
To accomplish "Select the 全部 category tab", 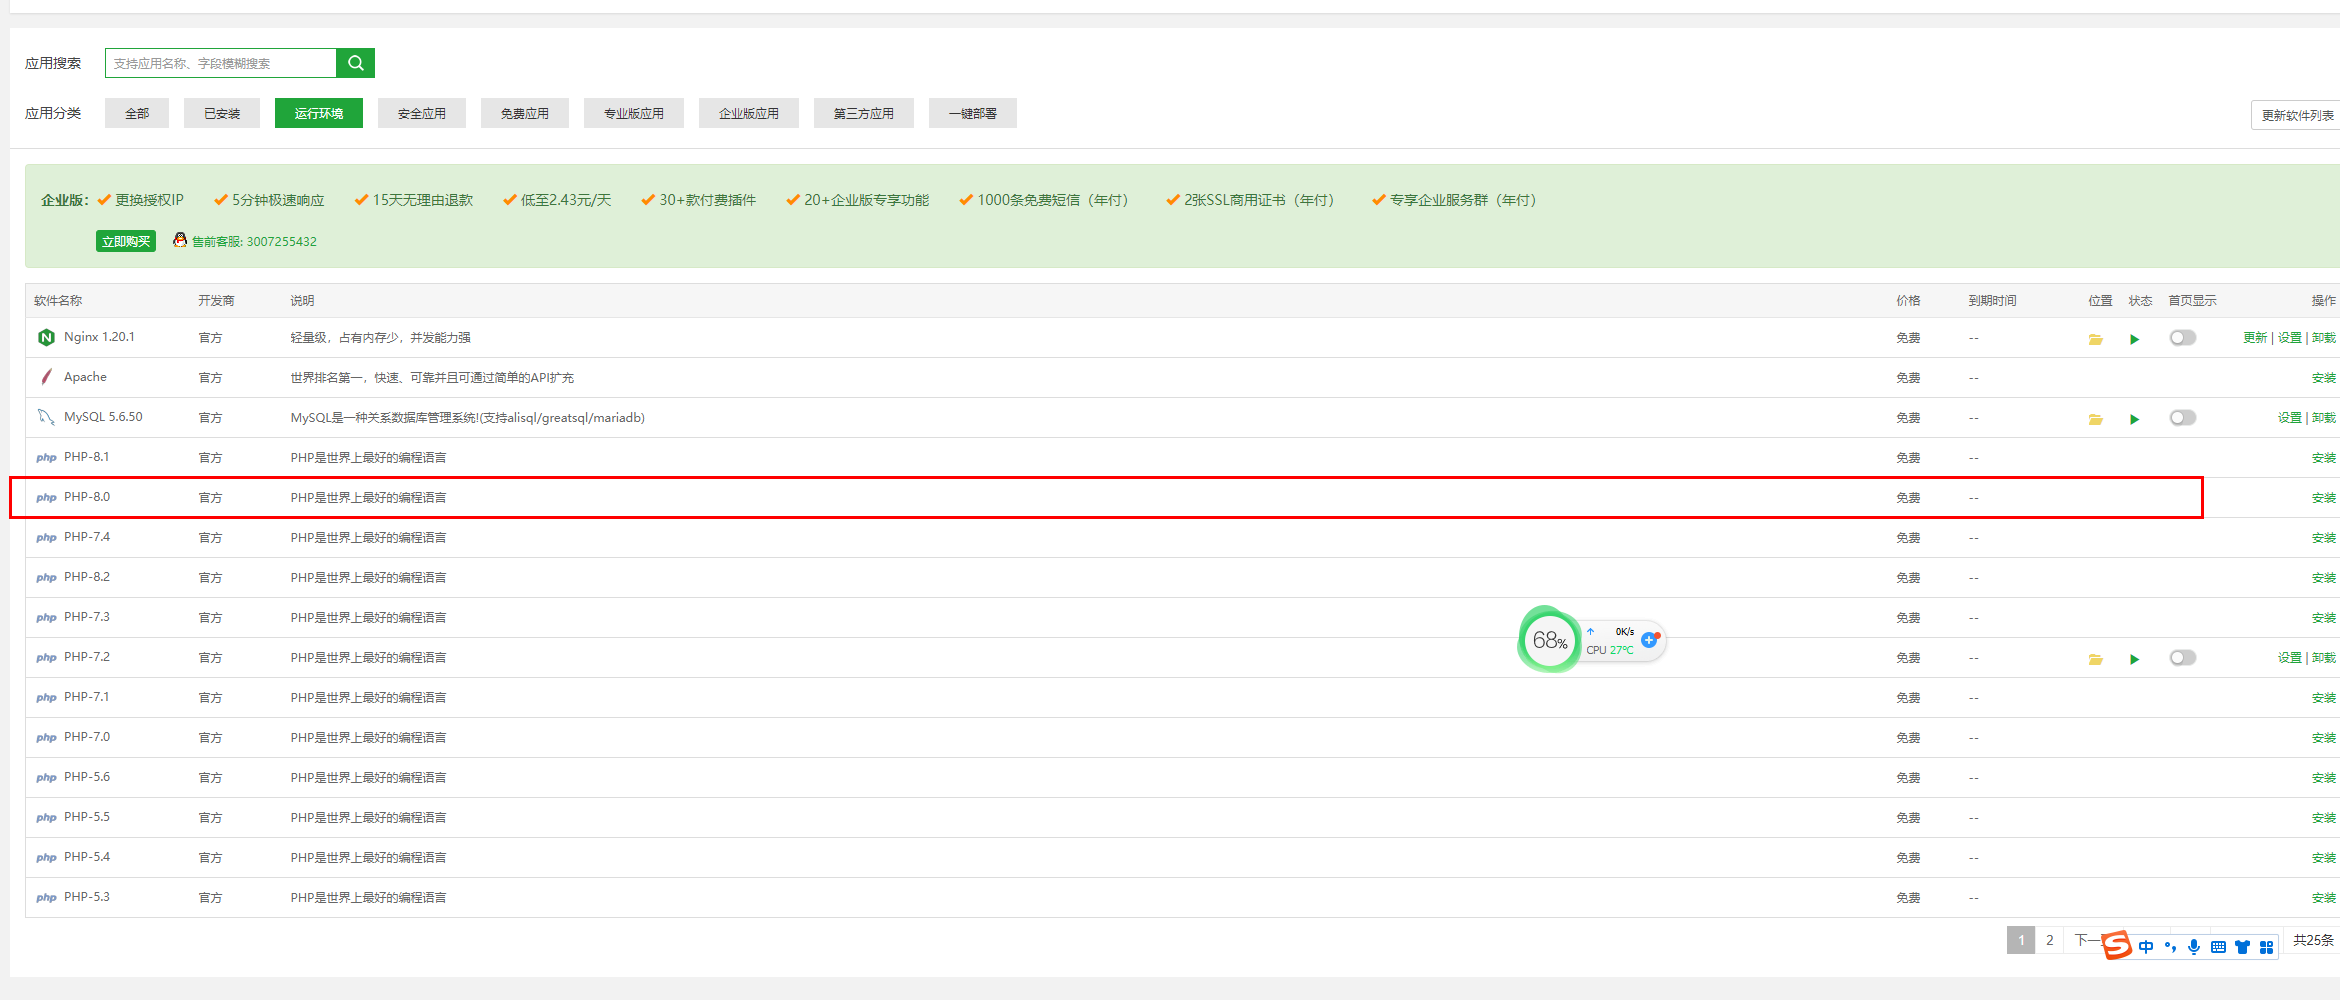I will [x=137, y=113].
